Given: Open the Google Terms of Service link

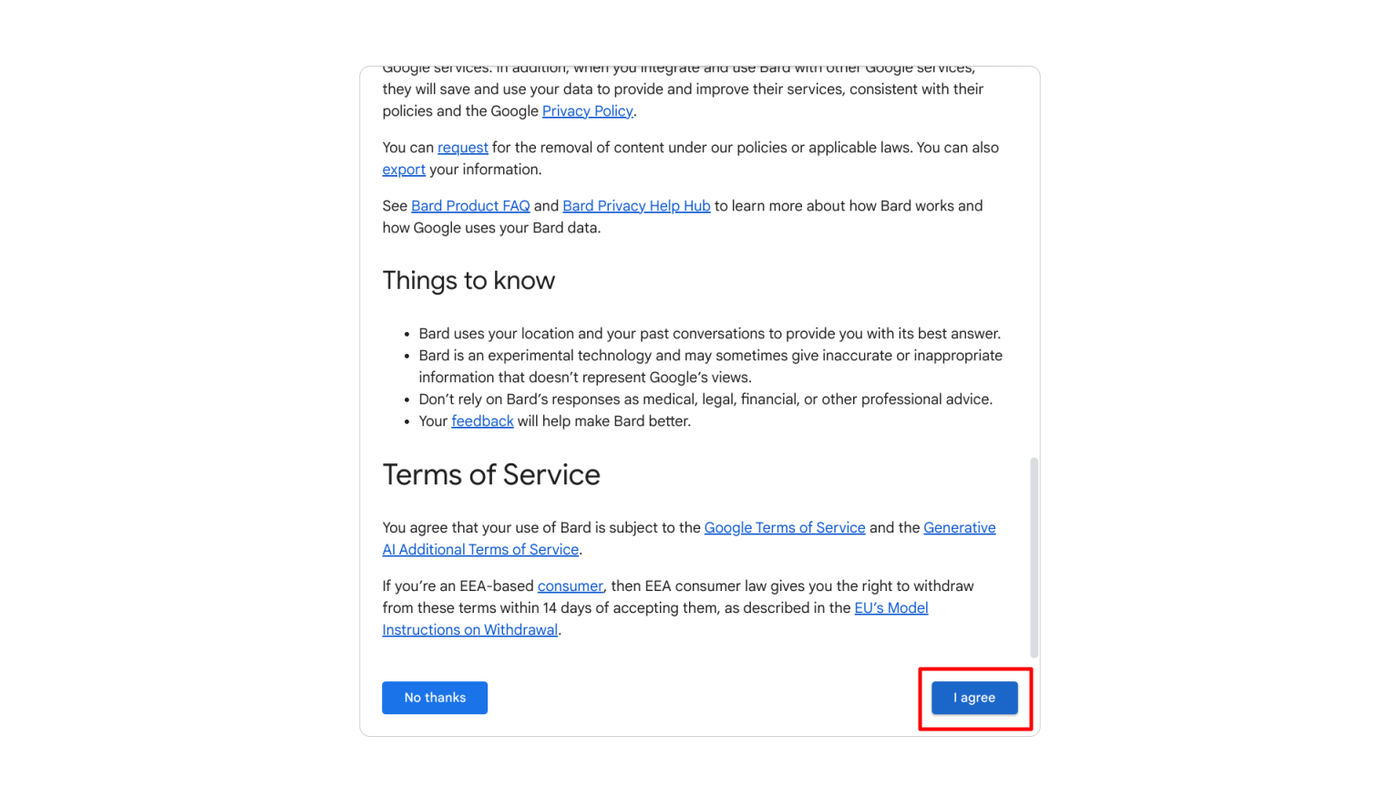Looking at the screenshot, I should pyautogui.click(x=784, y=528).
